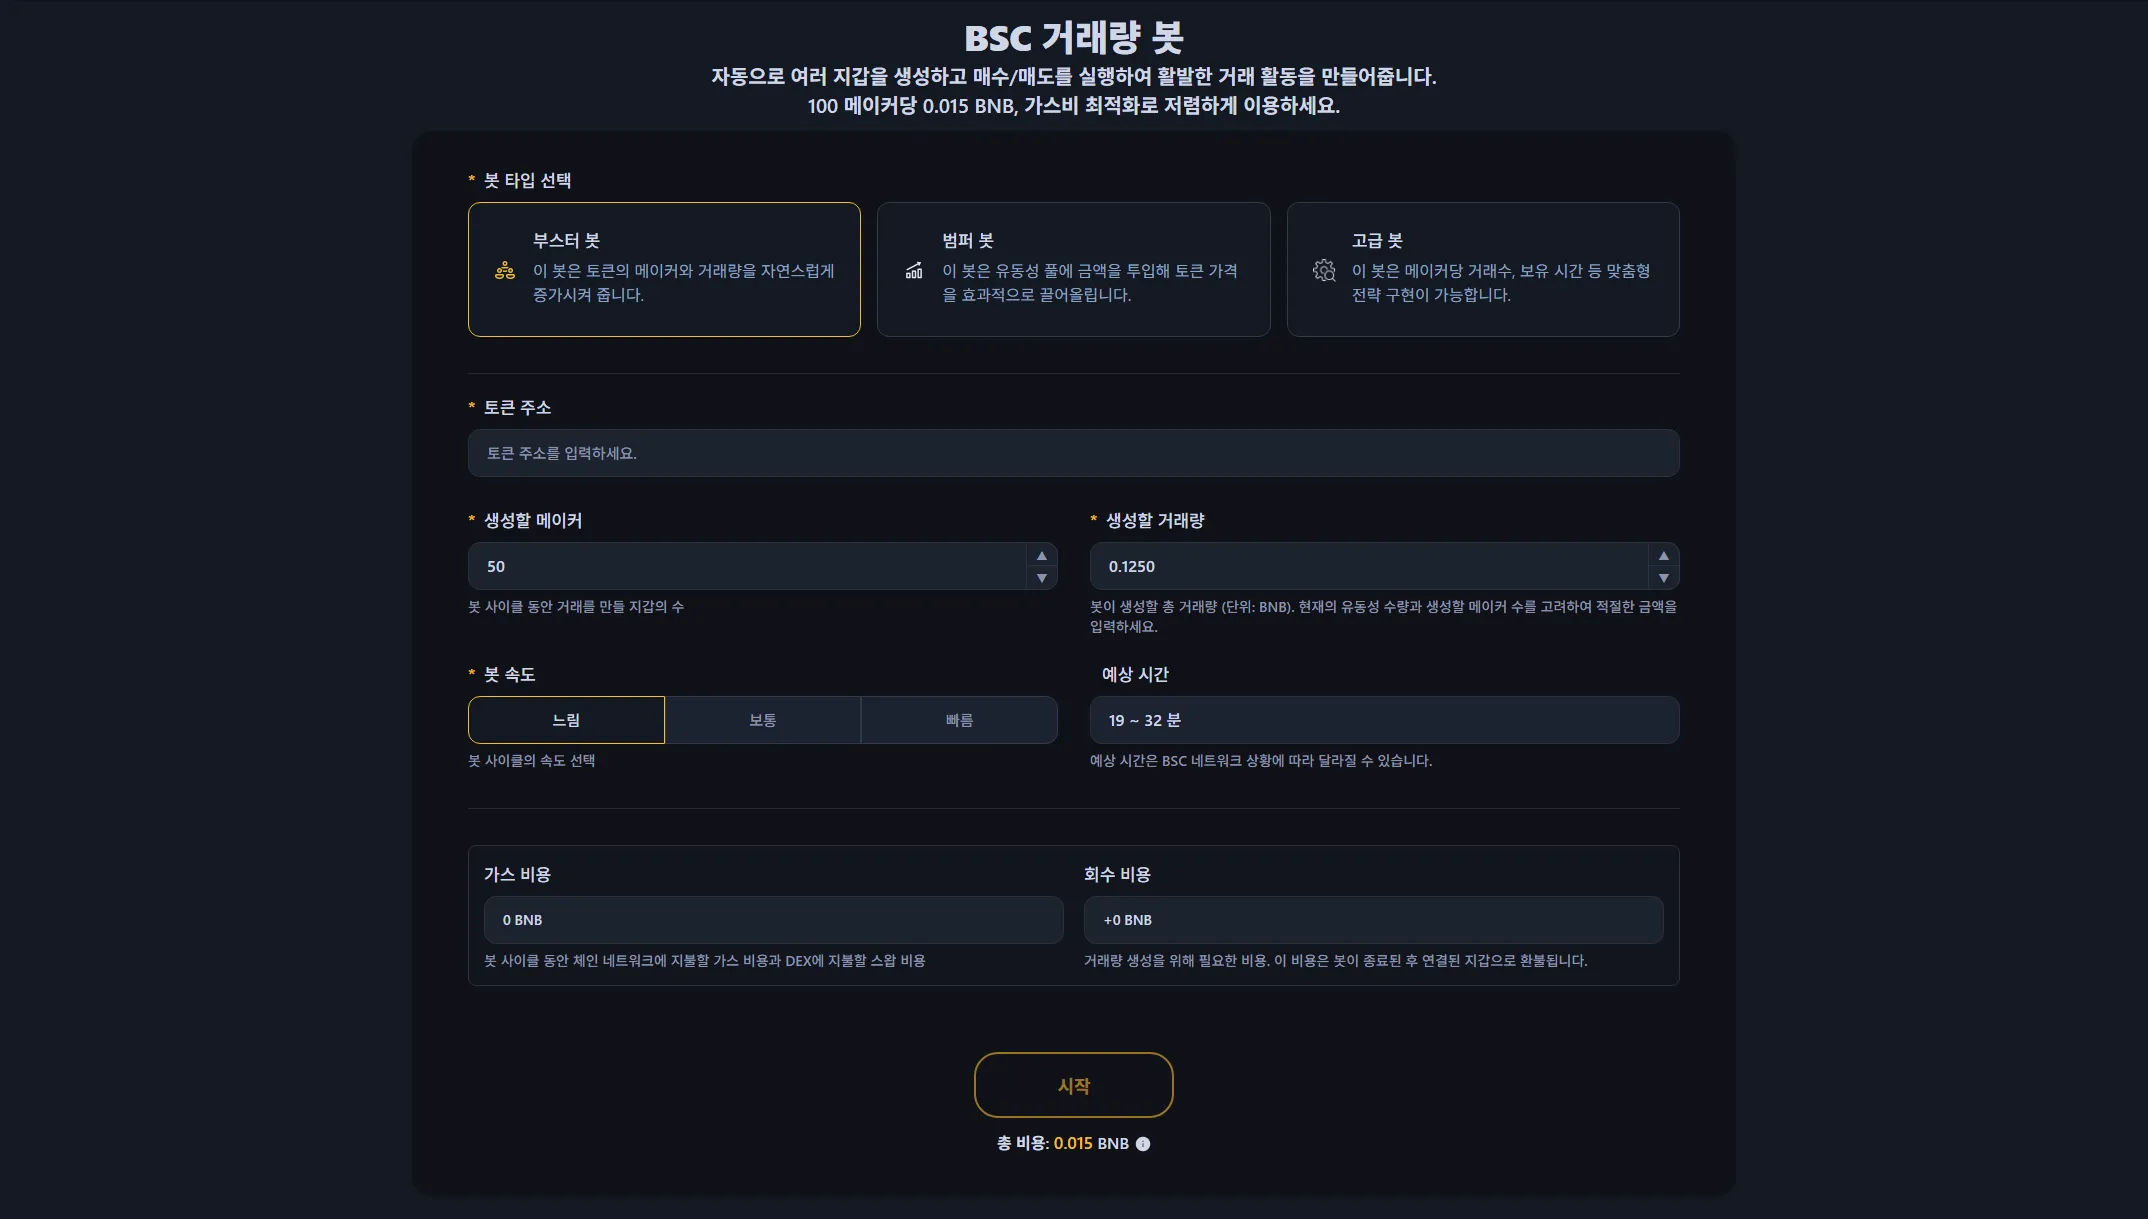Select the 범퍼 봇 bot type card
The height and width of the screenshot is (1219, 2148).
(1073, 270)
